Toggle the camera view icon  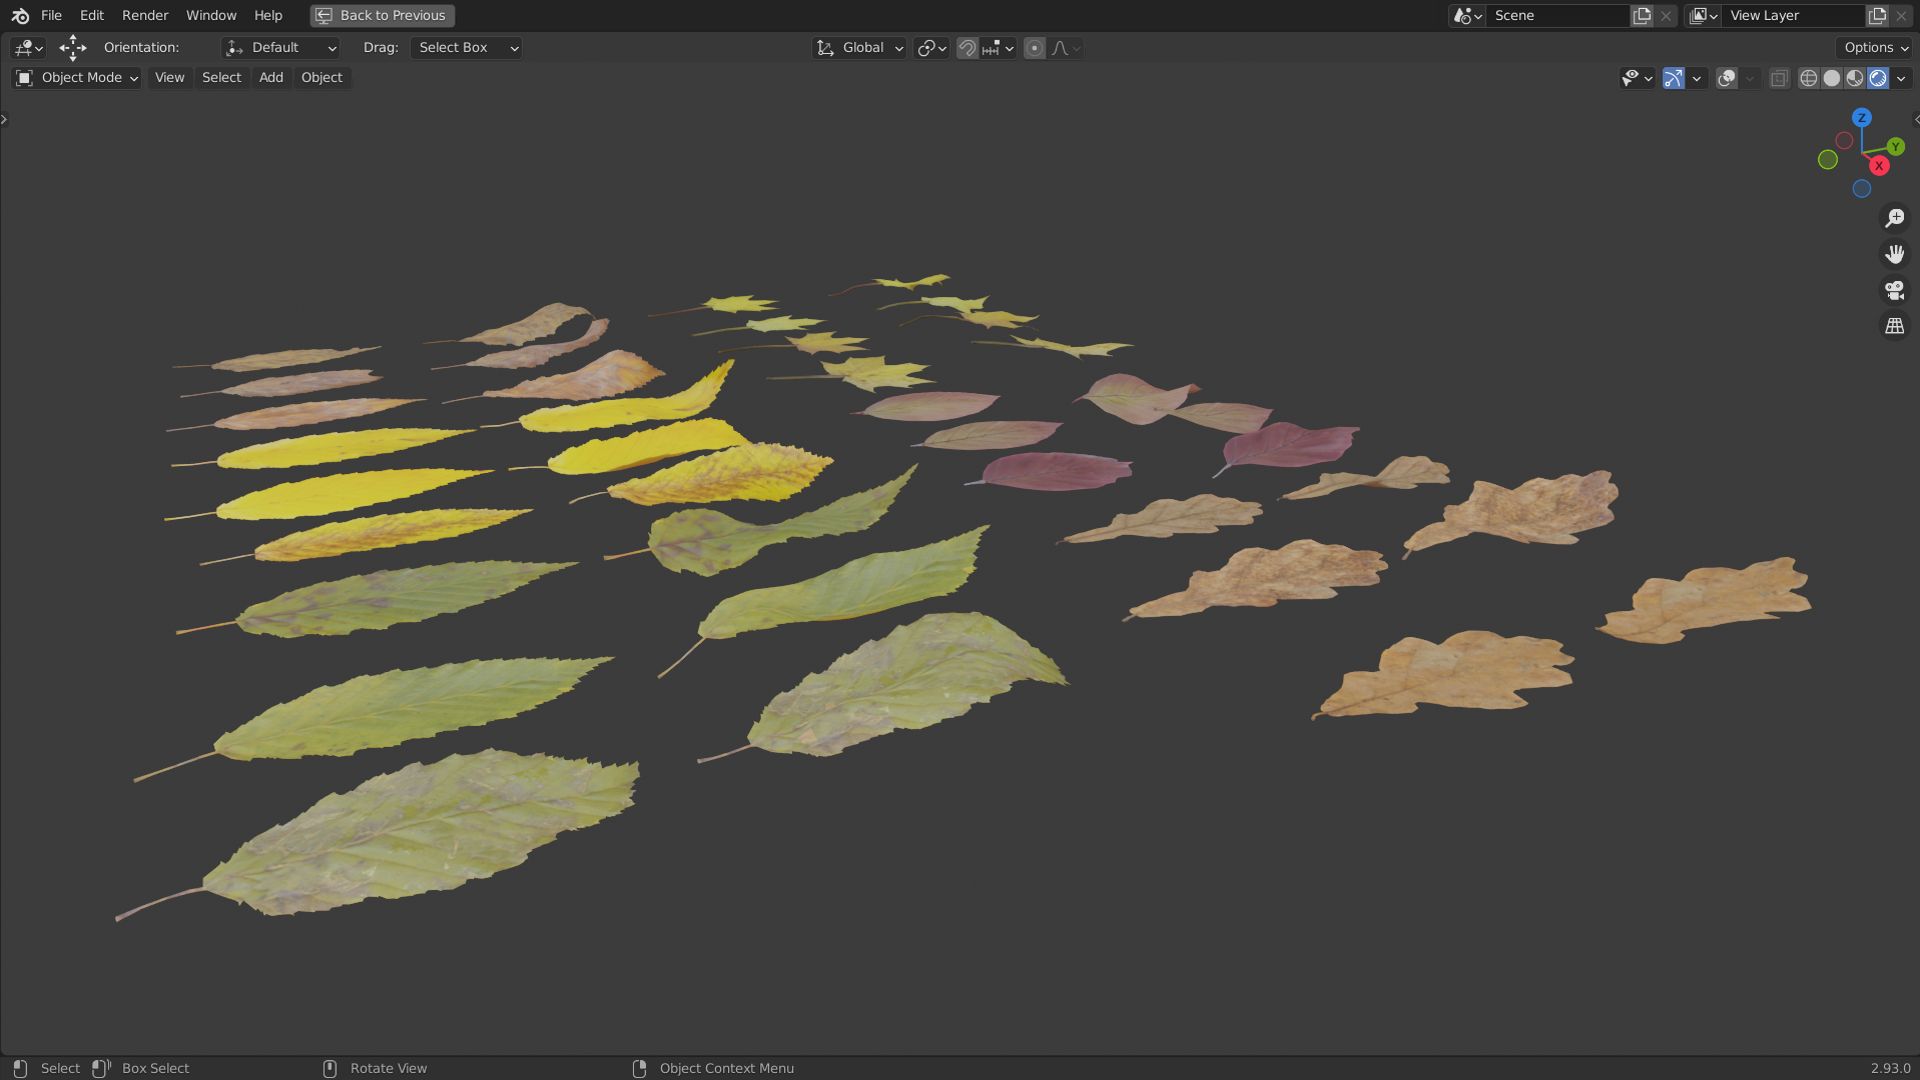pyautogui.click(x=1894, y=290)
